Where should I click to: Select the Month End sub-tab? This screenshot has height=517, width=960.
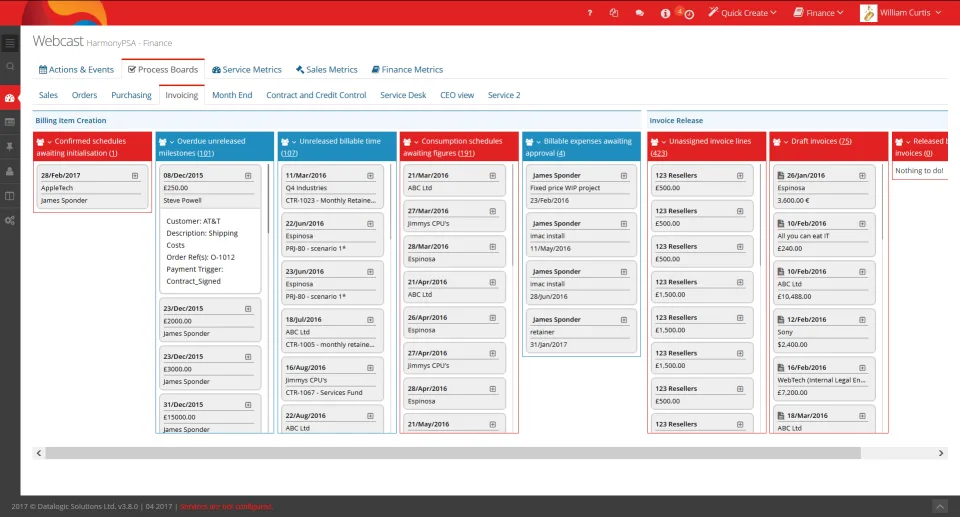point(232,95)
